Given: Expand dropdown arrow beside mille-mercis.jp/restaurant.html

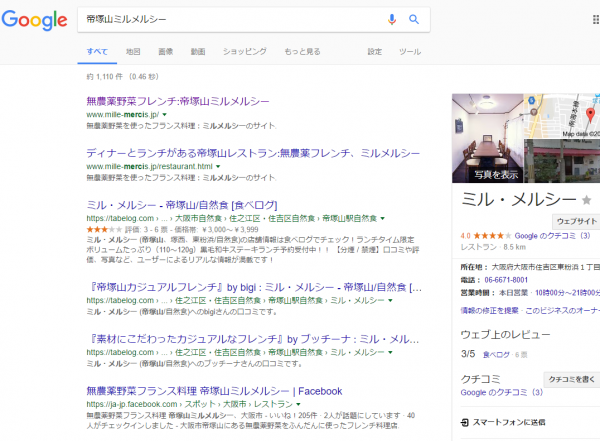Looking at the screenshot, I should pos(218,167).
